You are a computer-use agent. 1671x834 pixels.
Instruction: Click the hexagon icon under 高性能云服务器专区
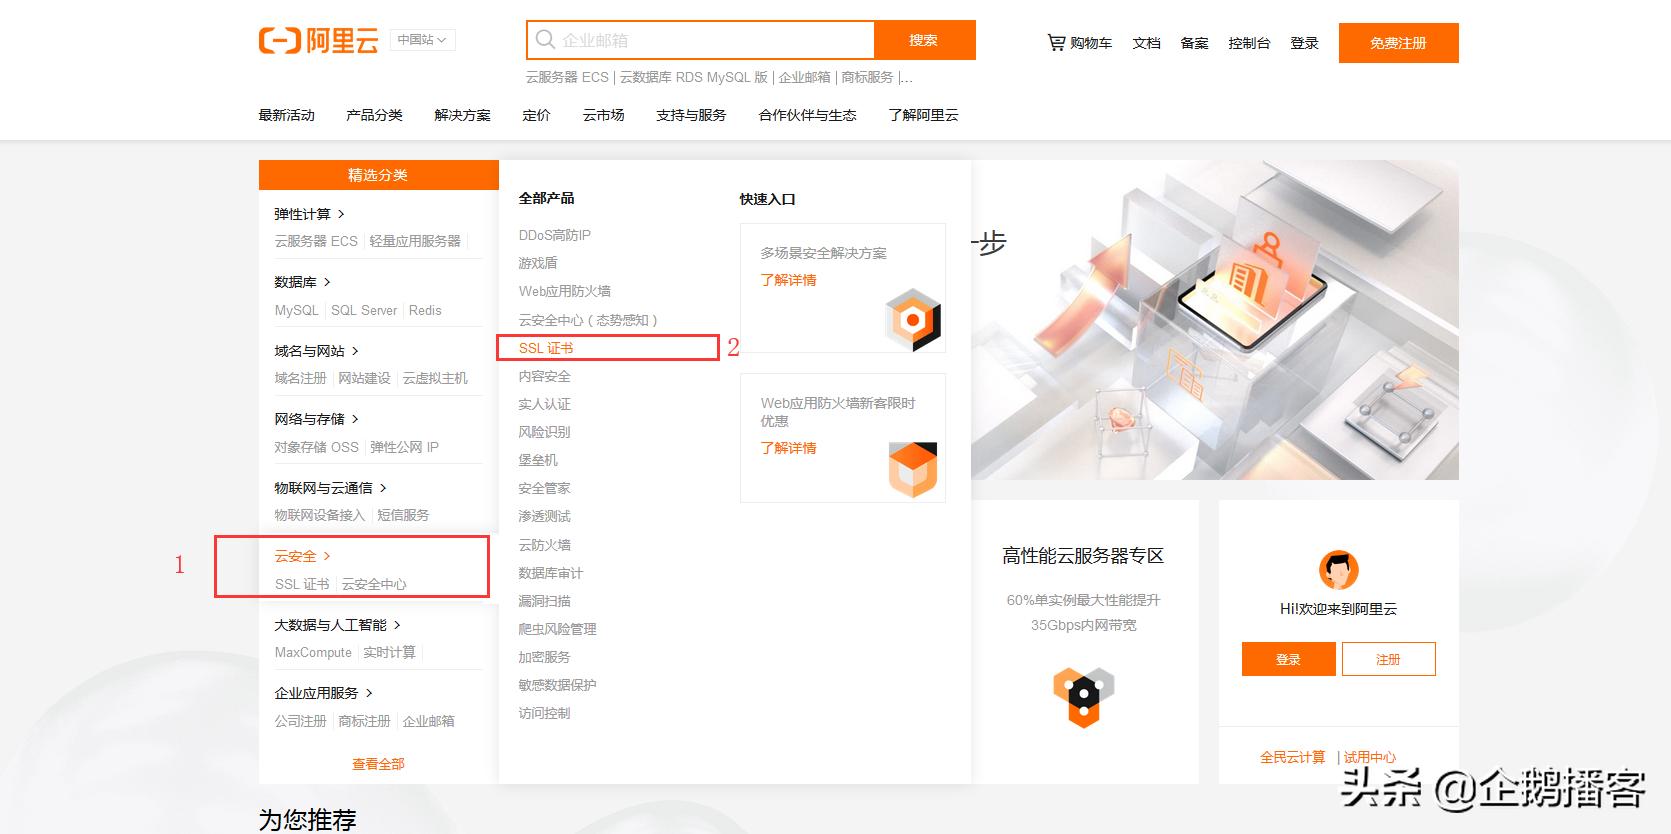1083,696
